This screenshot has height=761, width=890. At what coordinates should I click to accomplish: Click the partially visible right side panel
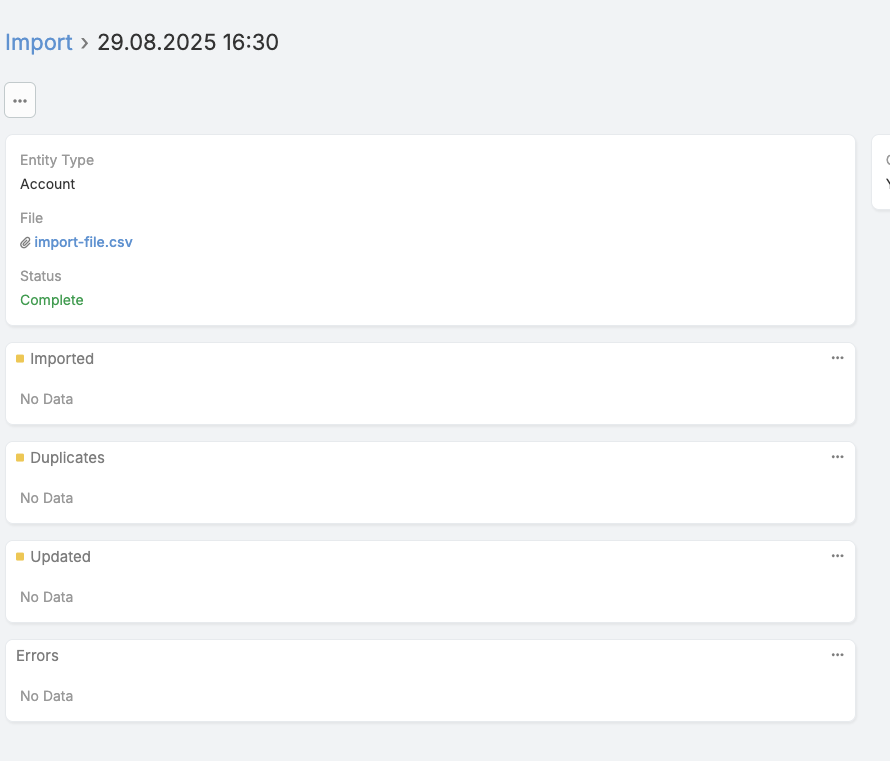point(881,172)
